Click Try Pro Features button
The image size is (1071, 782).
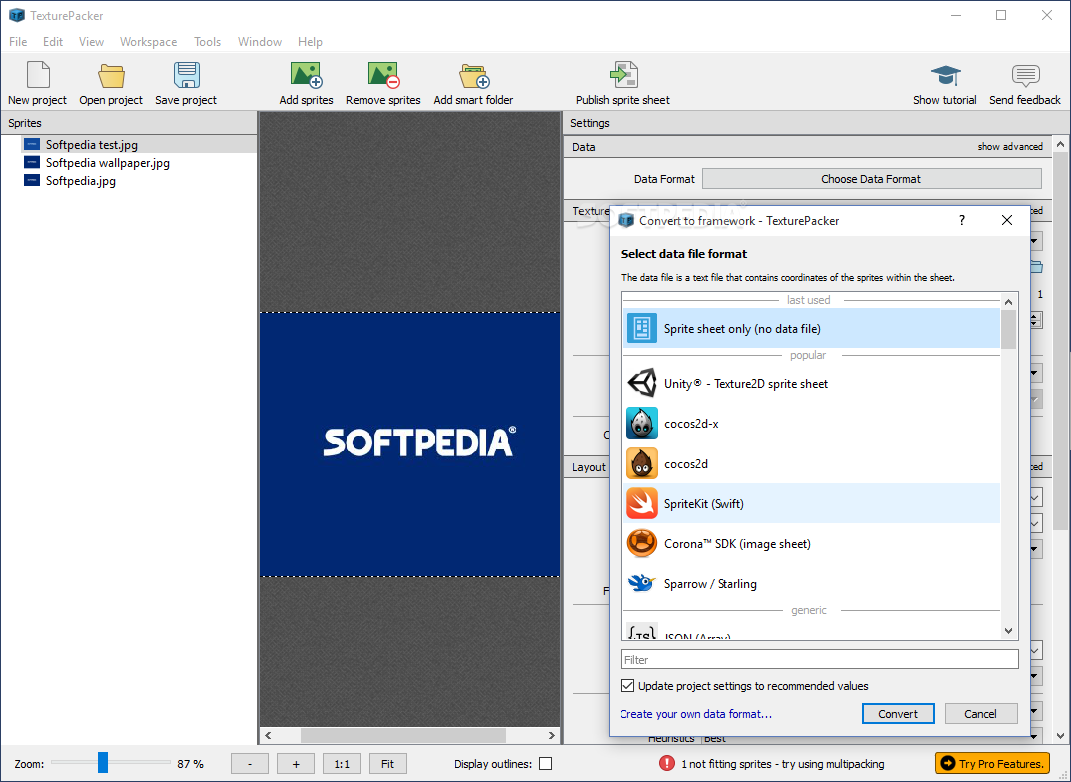click(x=992, y=764)
